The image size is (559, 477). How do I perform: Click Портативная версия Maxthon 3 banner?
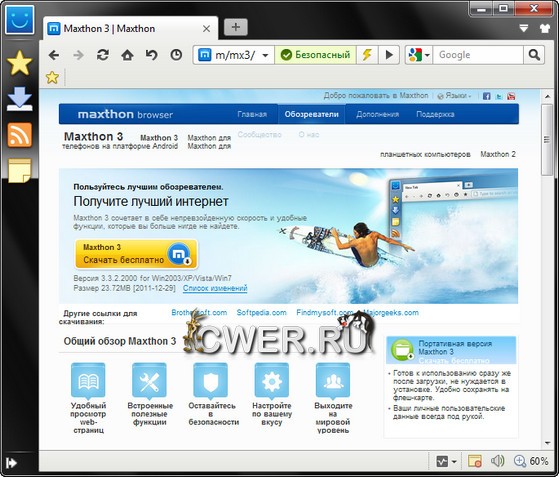coord(451,350)
